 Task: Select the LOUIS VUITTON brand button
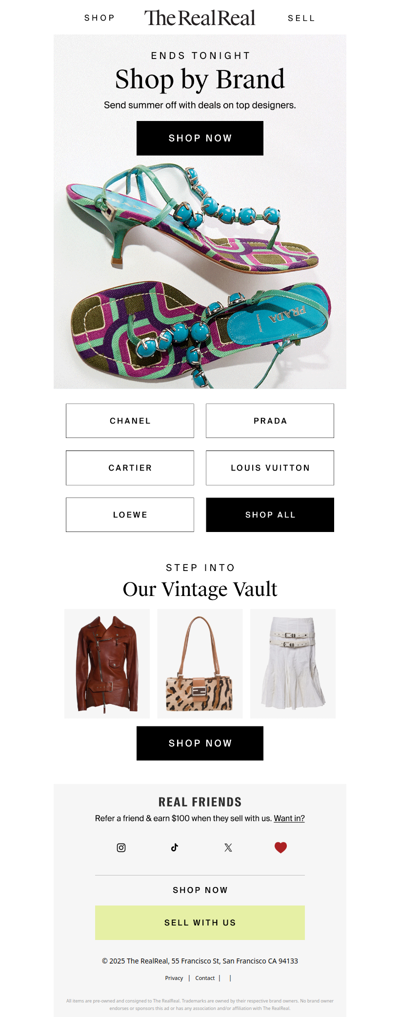270,468
